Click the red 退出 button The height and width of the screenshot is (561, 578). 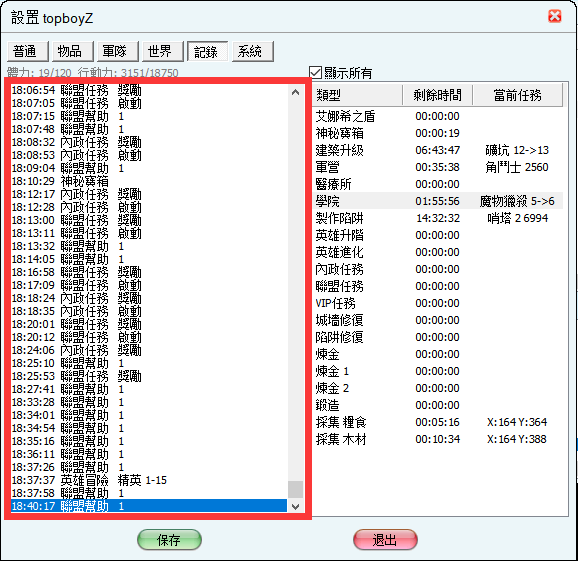385,540
